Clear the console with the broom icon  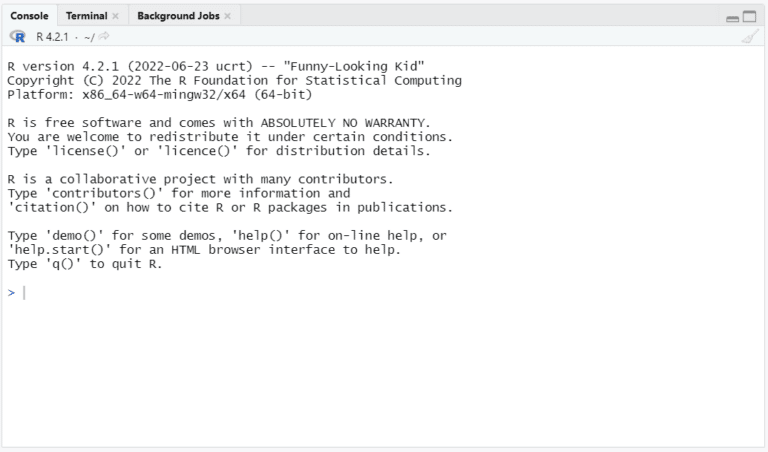click(749, 36)
